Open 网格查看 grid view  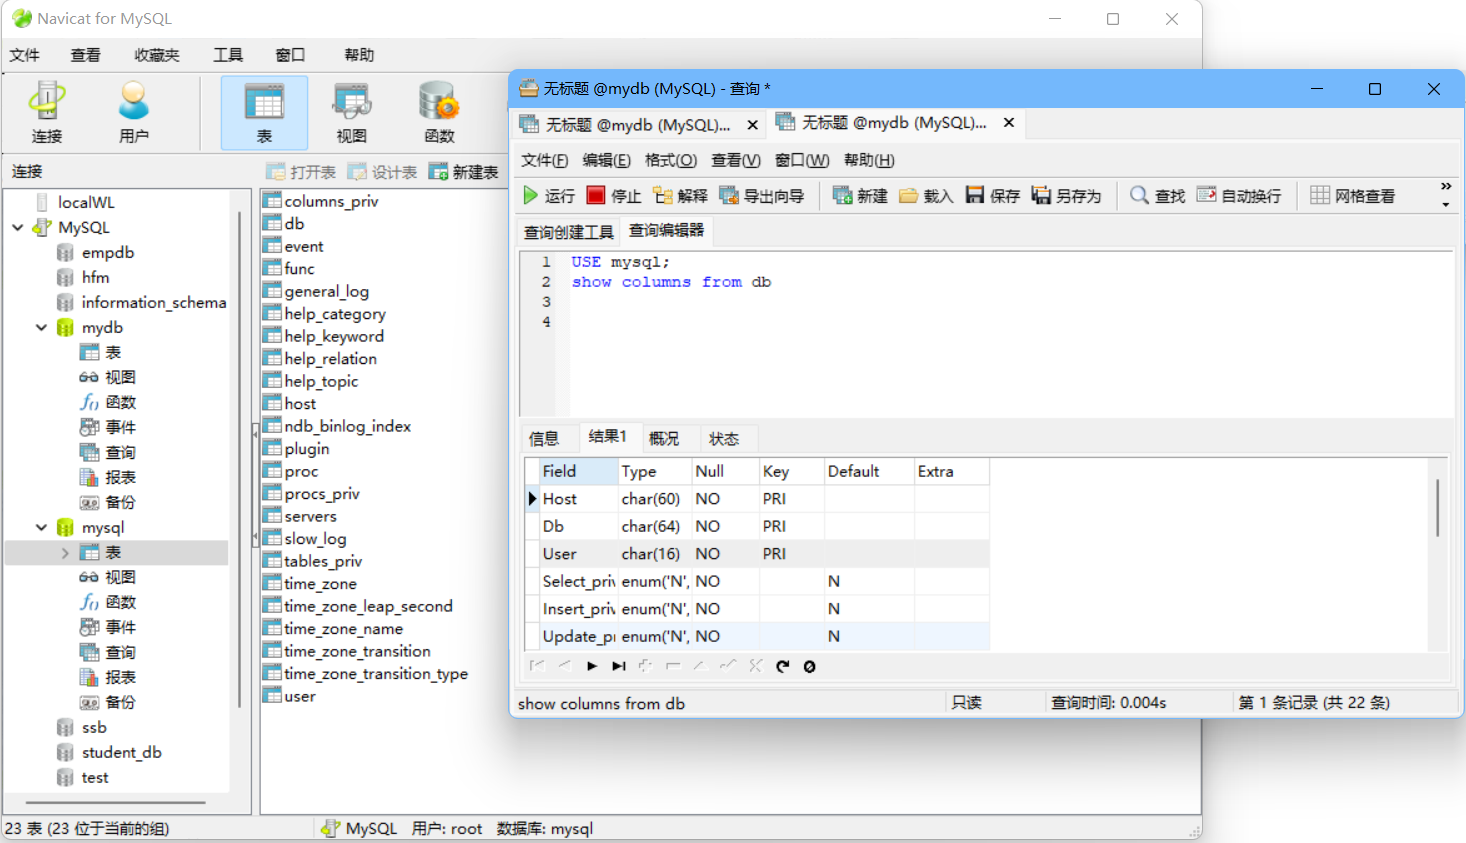pos(1353,196)
